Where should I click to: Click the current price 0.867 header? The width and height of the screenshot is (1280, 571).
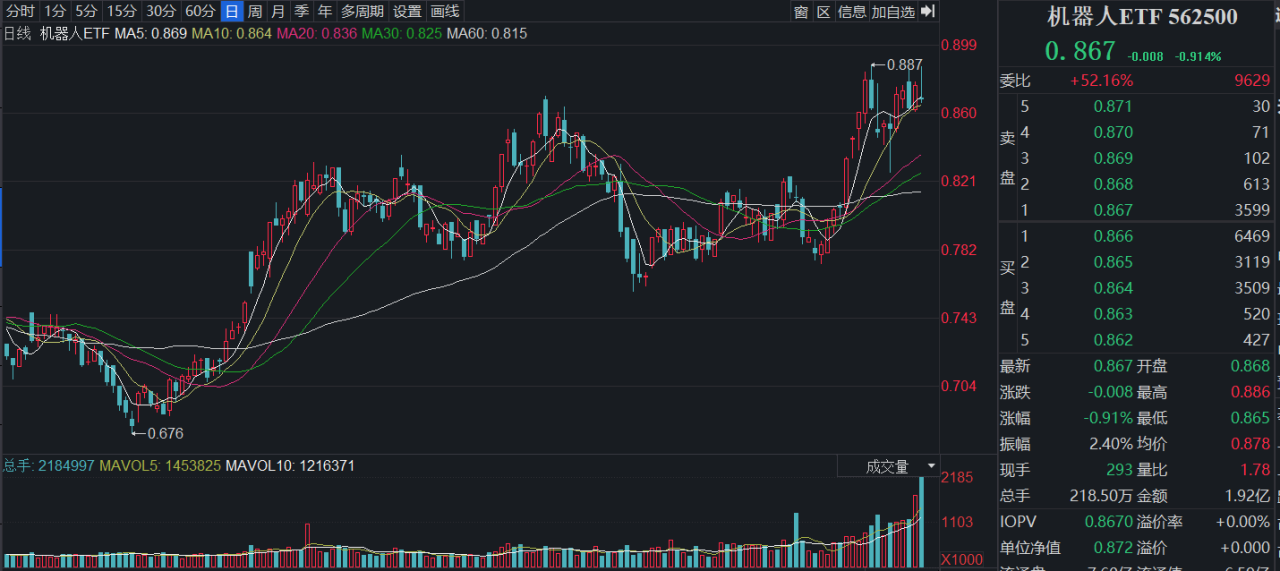(1080, 50)
